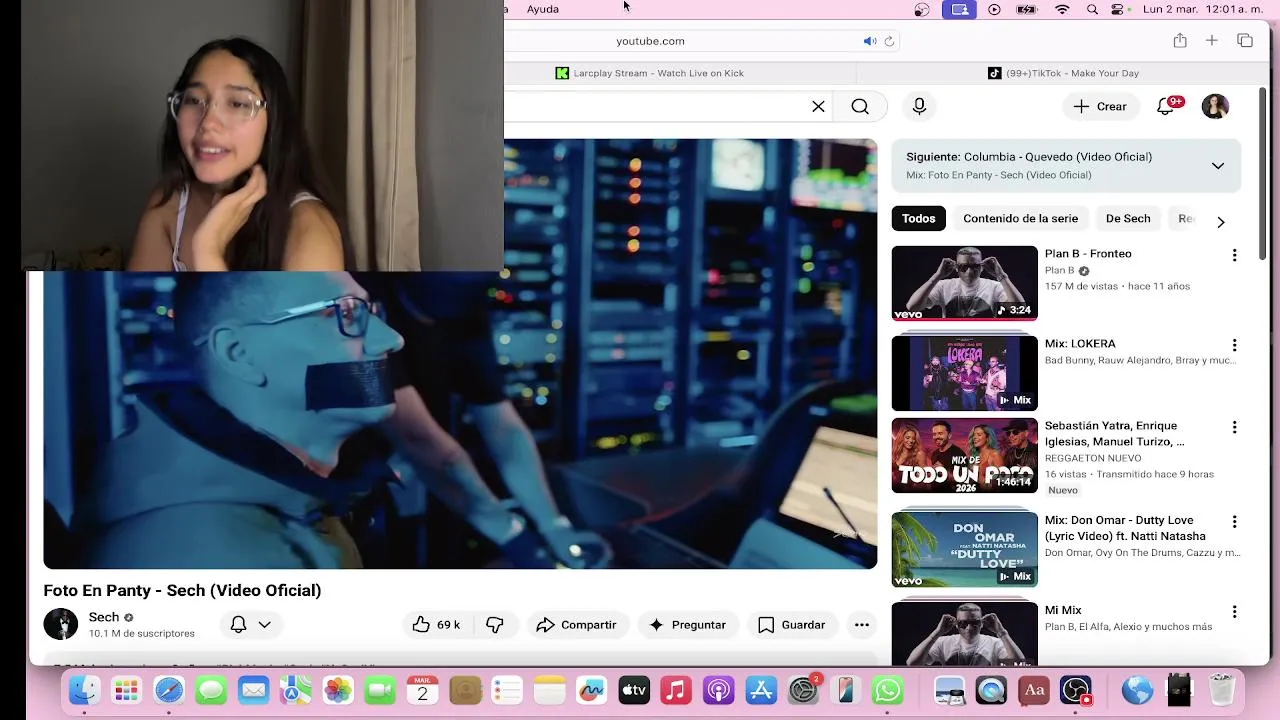This screenshot has height=720, width=1280.
Task: Open OBS Studio in the Dock
Action: coord(1076,690)
